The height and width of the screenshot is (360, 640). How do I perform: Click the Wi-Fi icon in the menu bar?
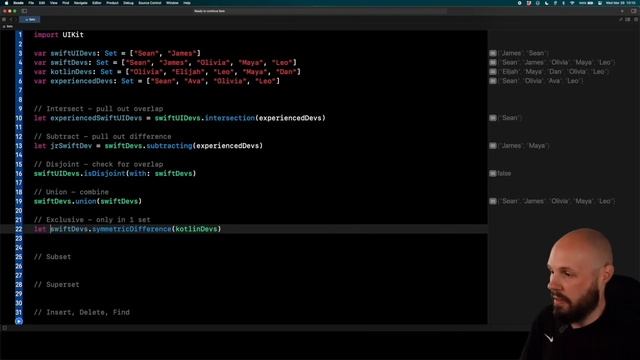572,3
